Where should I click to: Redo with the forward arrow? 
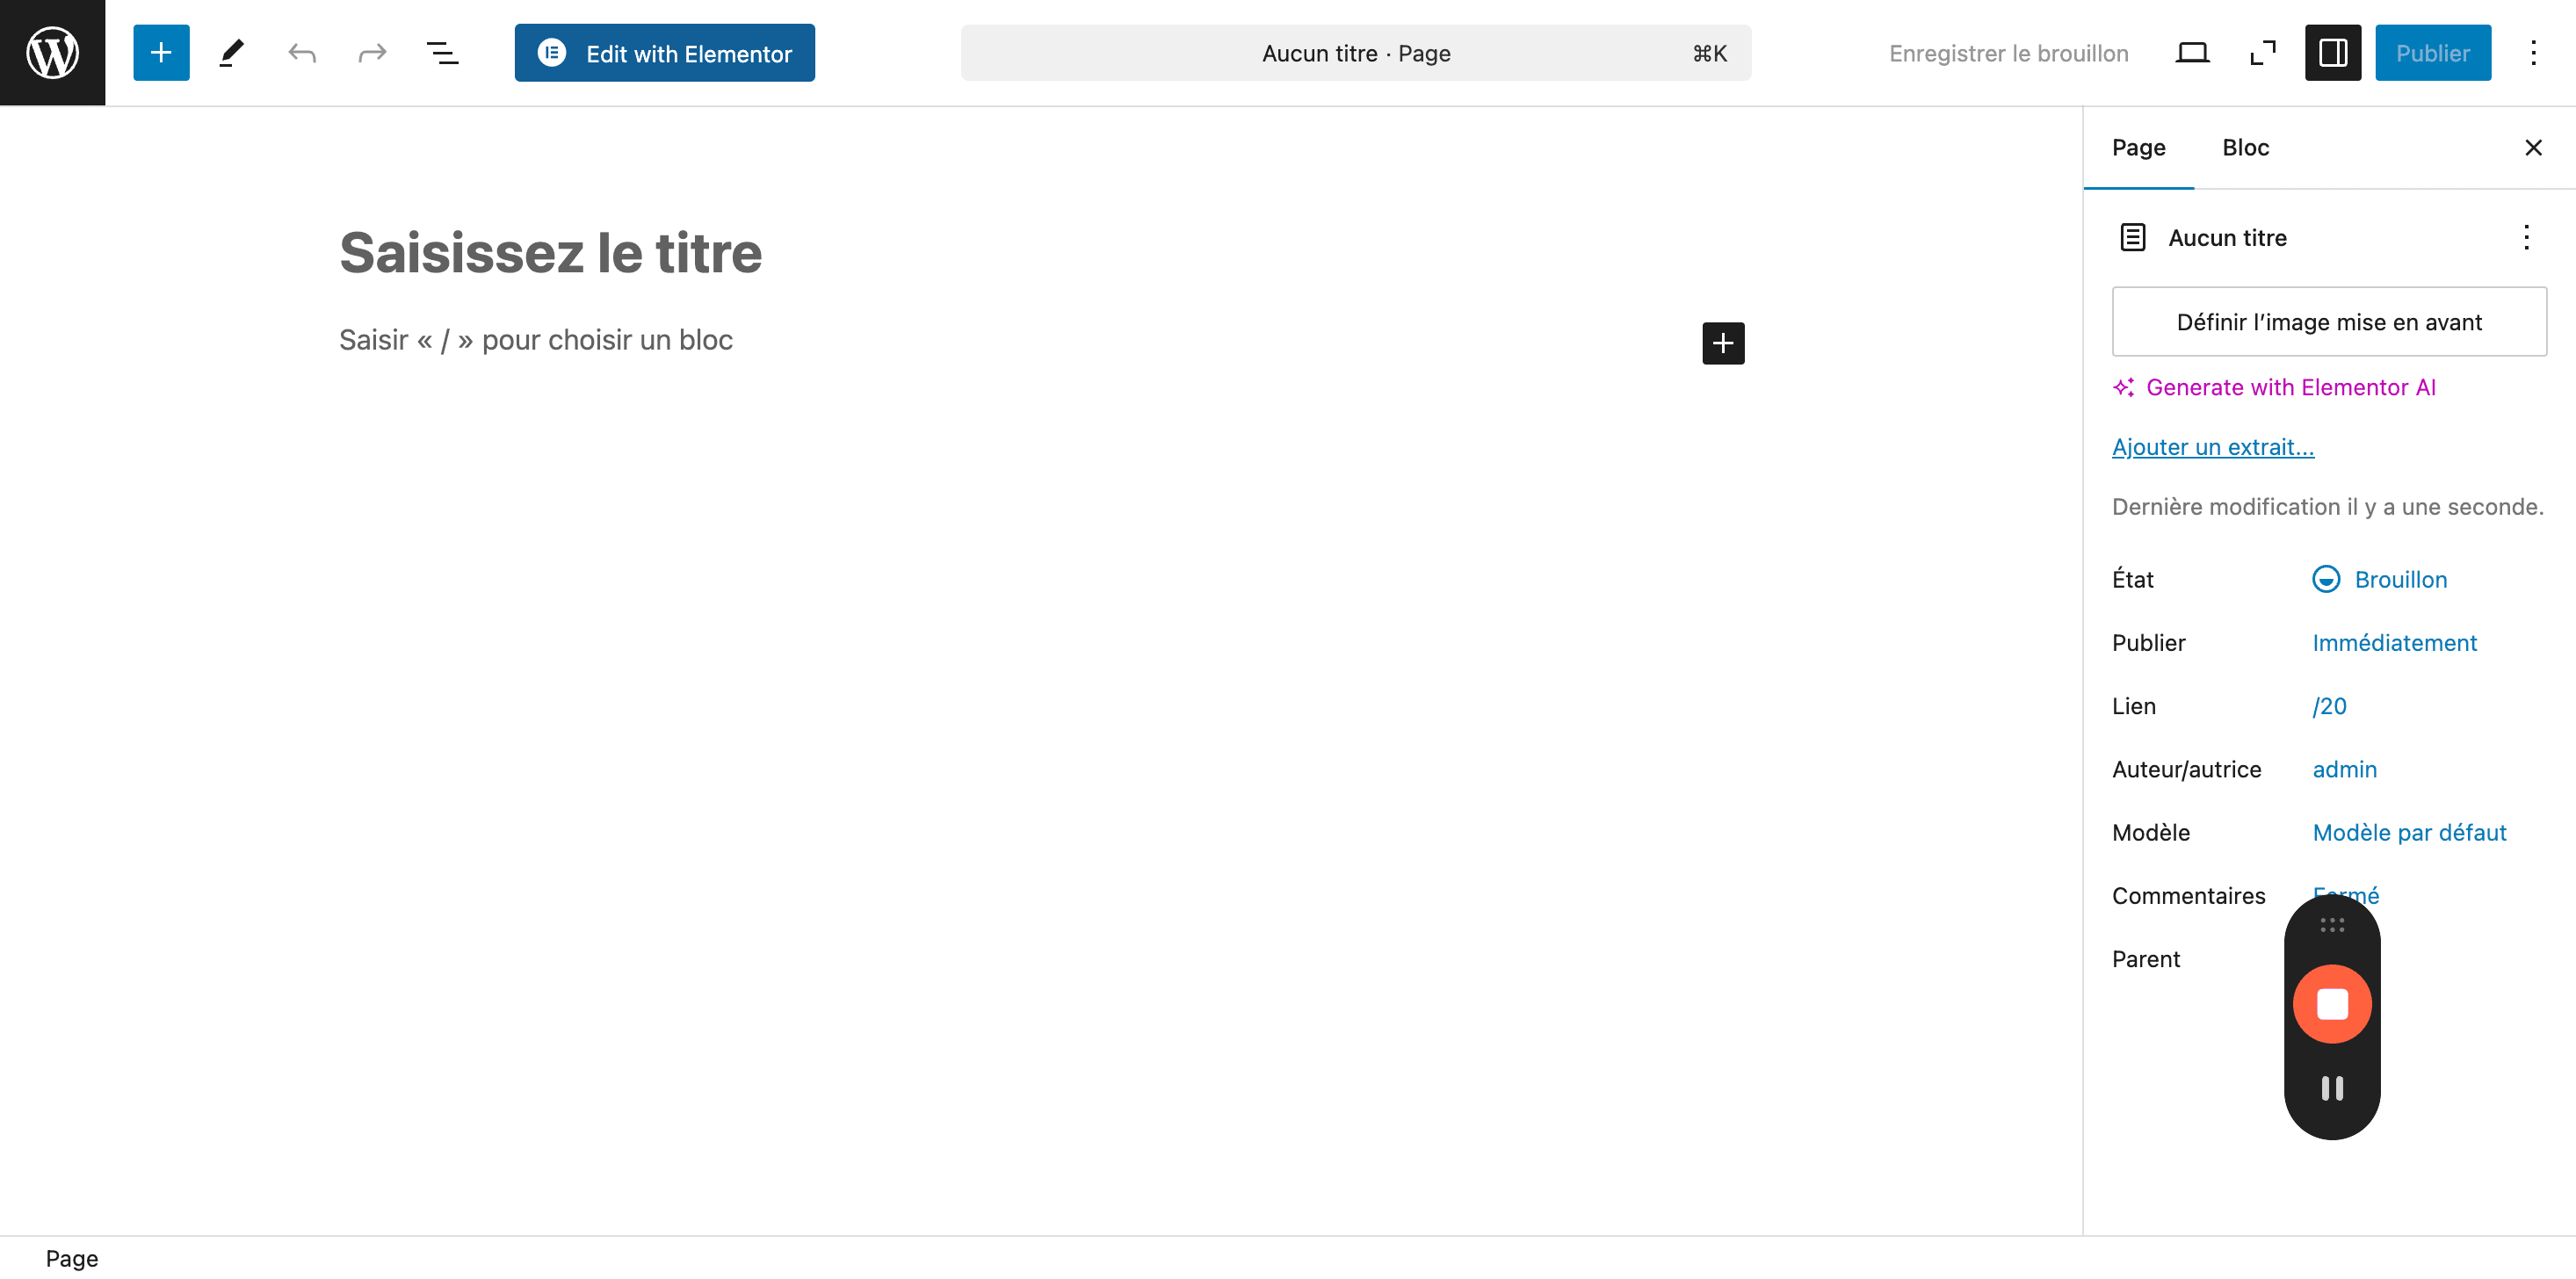(372, 53)
